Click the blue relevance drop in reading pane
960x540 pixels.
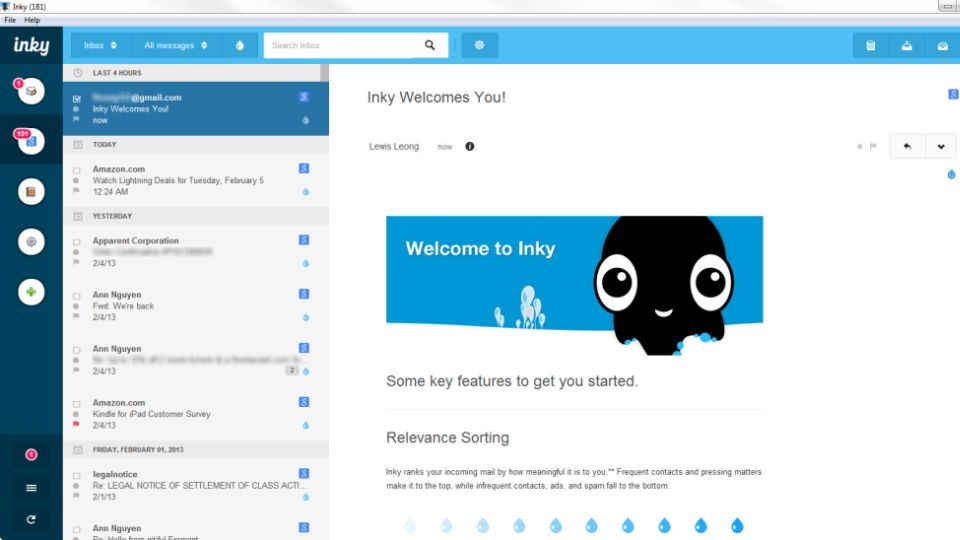tap(951, 174)
